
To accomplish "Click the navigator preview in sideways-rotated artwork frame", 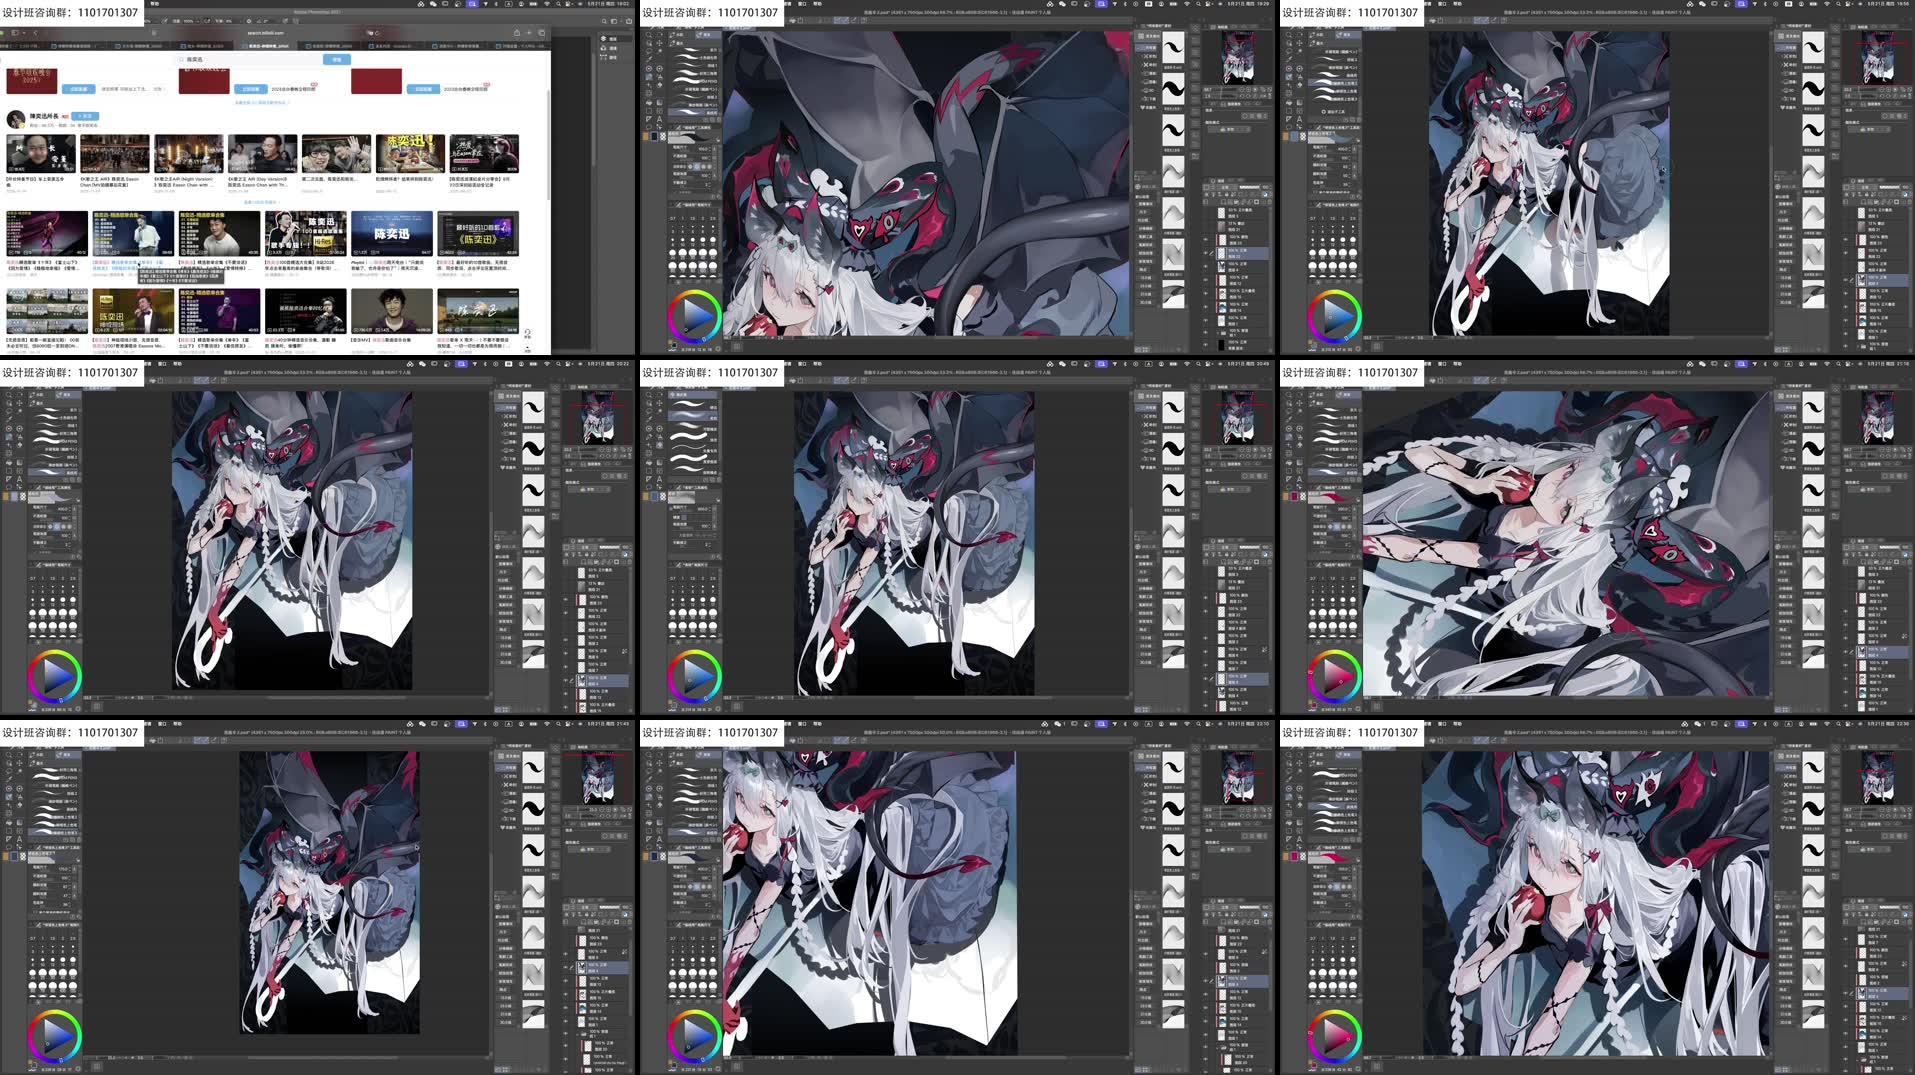I will point(1878,418).
